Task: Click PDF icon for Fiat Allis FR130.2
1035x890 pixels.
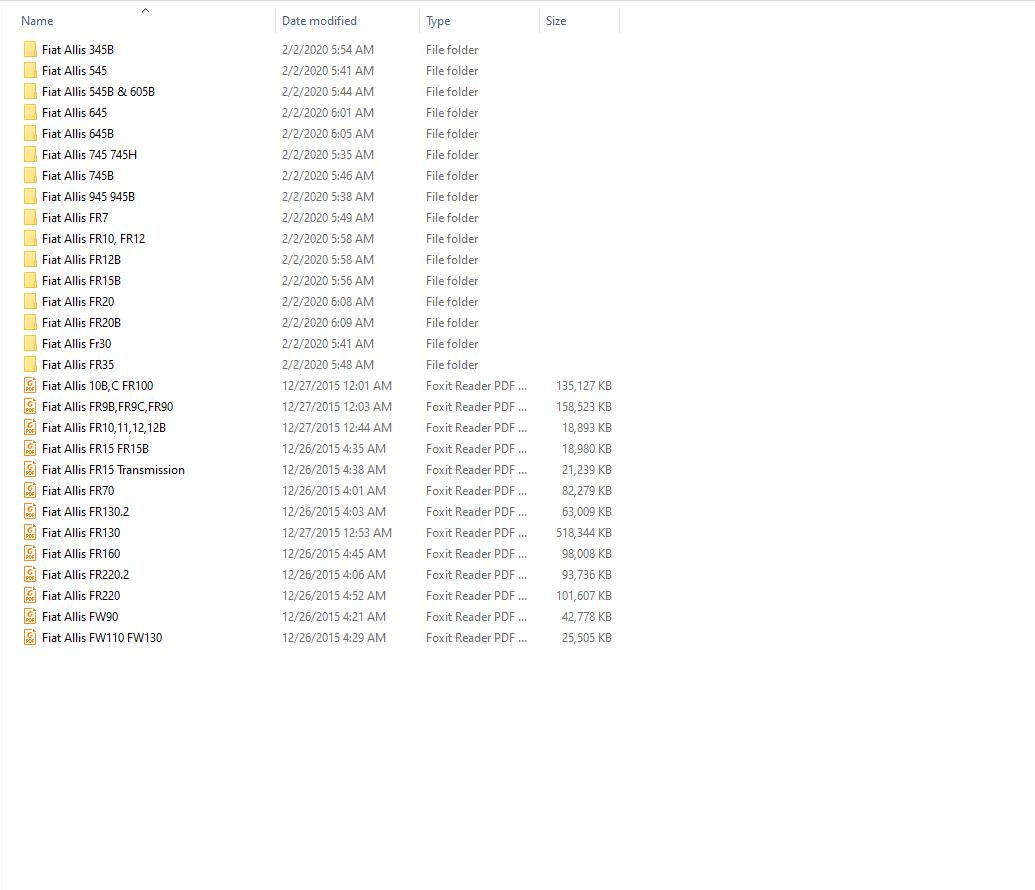Action: [30, 512]
